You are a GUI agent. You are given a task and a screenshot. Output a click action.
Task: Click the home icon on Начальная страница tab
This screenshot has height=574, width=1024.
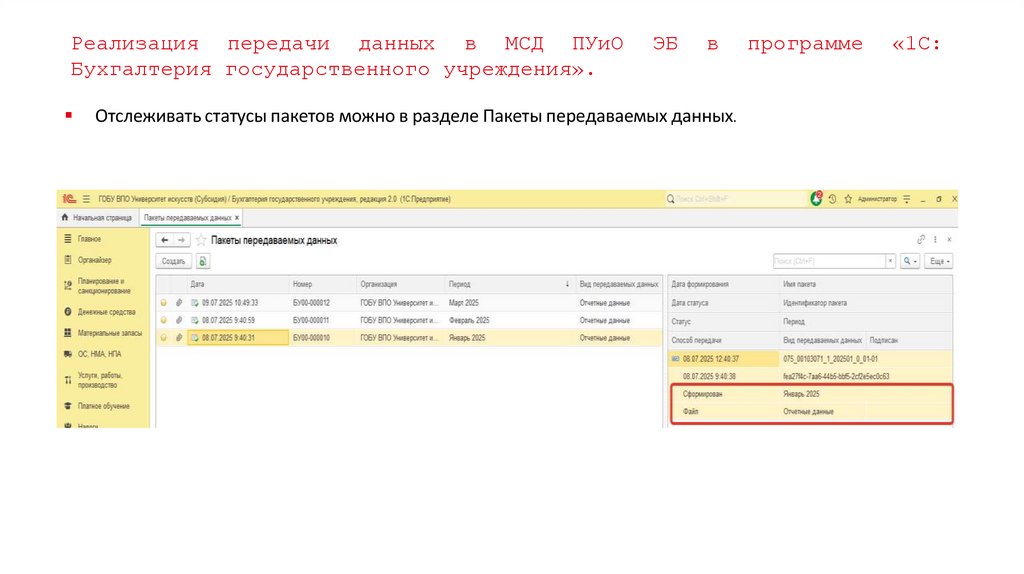tap(65, 217)
